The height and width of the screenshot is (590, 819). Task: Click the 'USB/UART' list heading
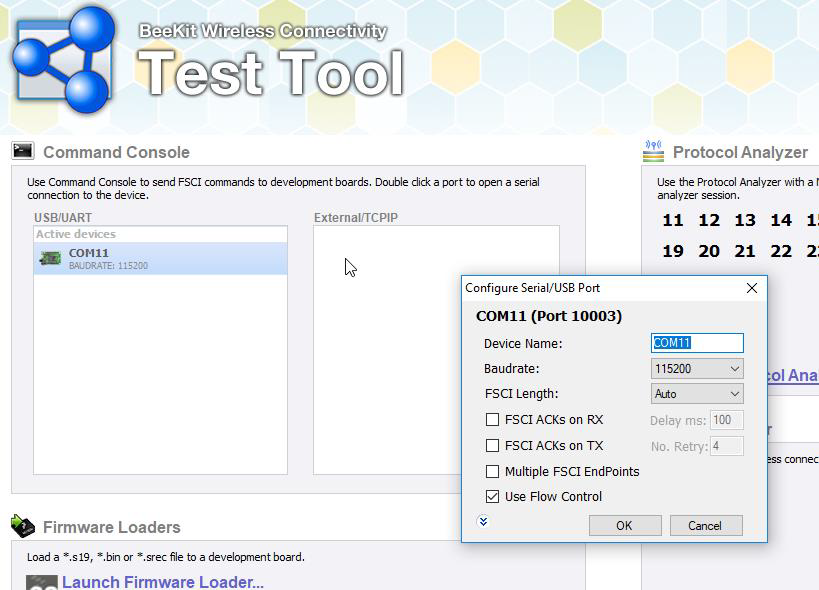coord(63,218)
